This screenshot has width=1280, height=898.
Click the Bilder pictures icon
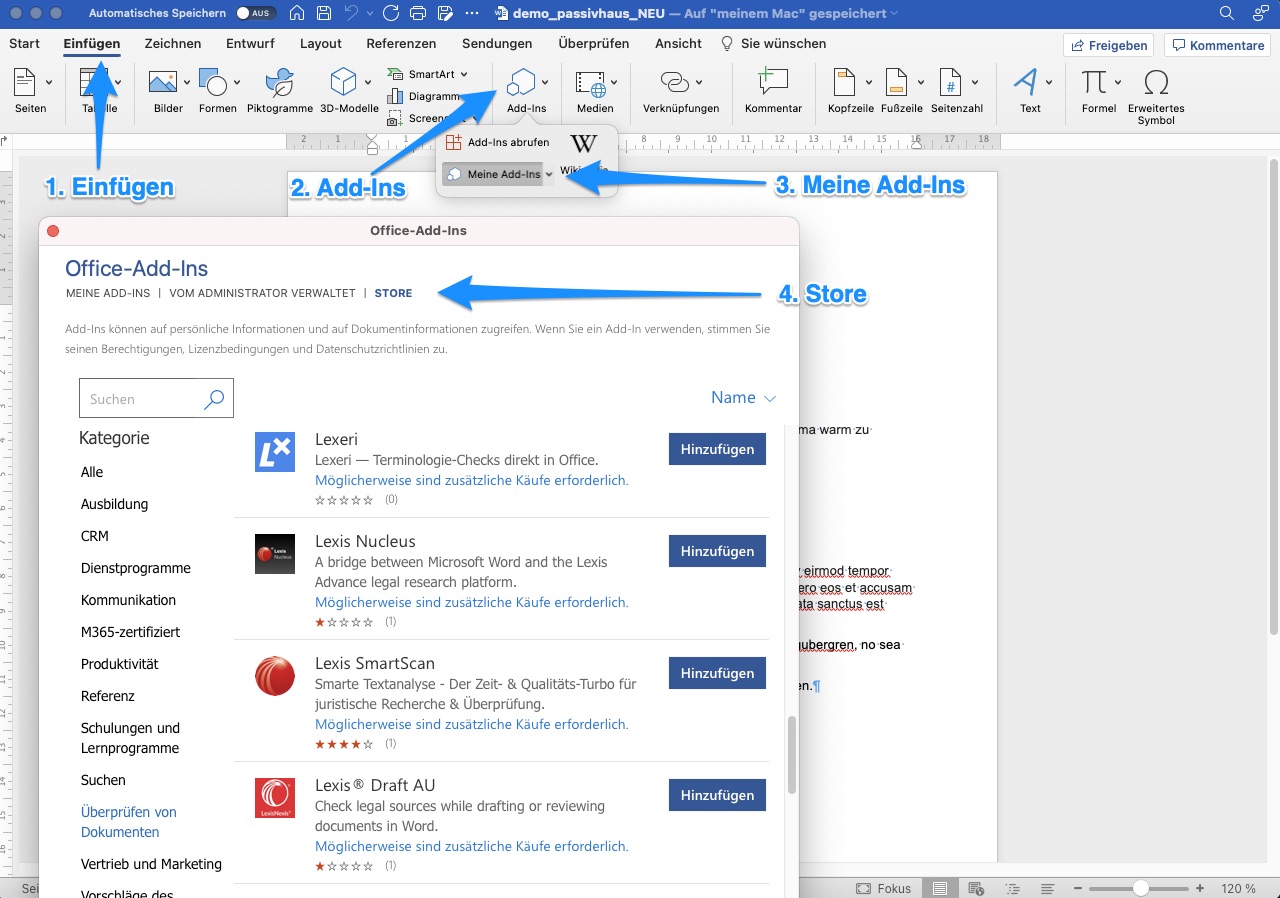(162, 82)
